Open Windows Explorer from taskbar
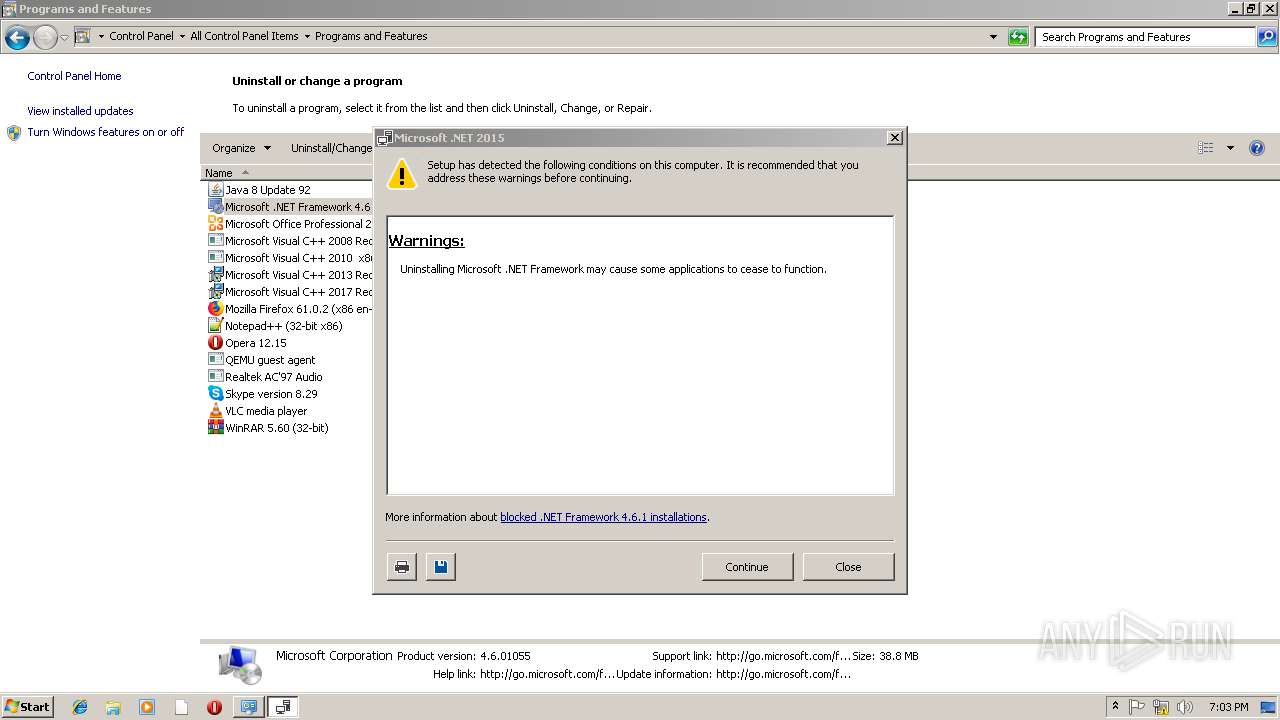The image size is (1280, 720). 113,707
